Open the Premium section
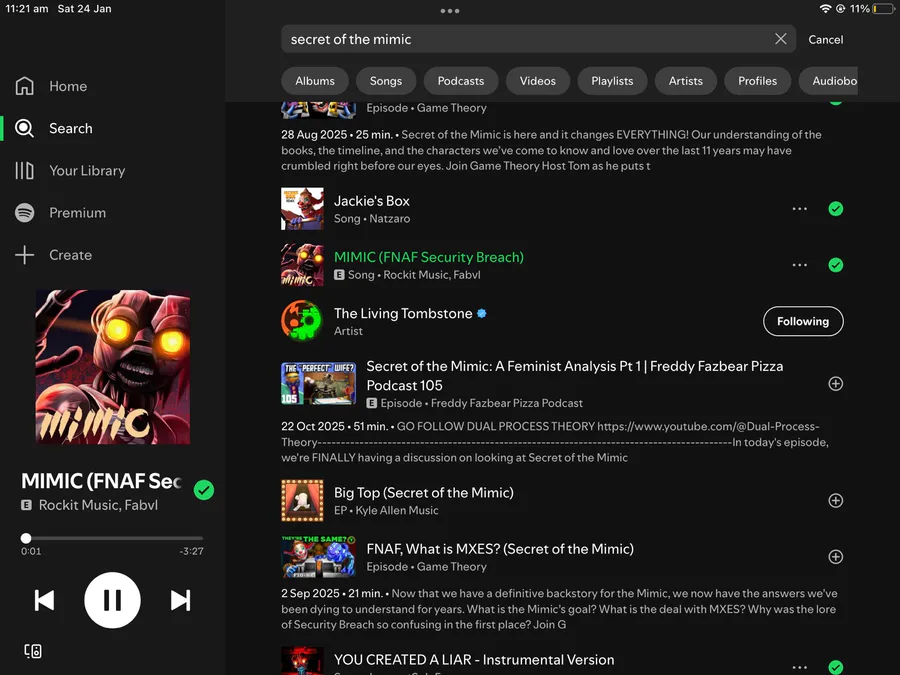 coord(61,213)
